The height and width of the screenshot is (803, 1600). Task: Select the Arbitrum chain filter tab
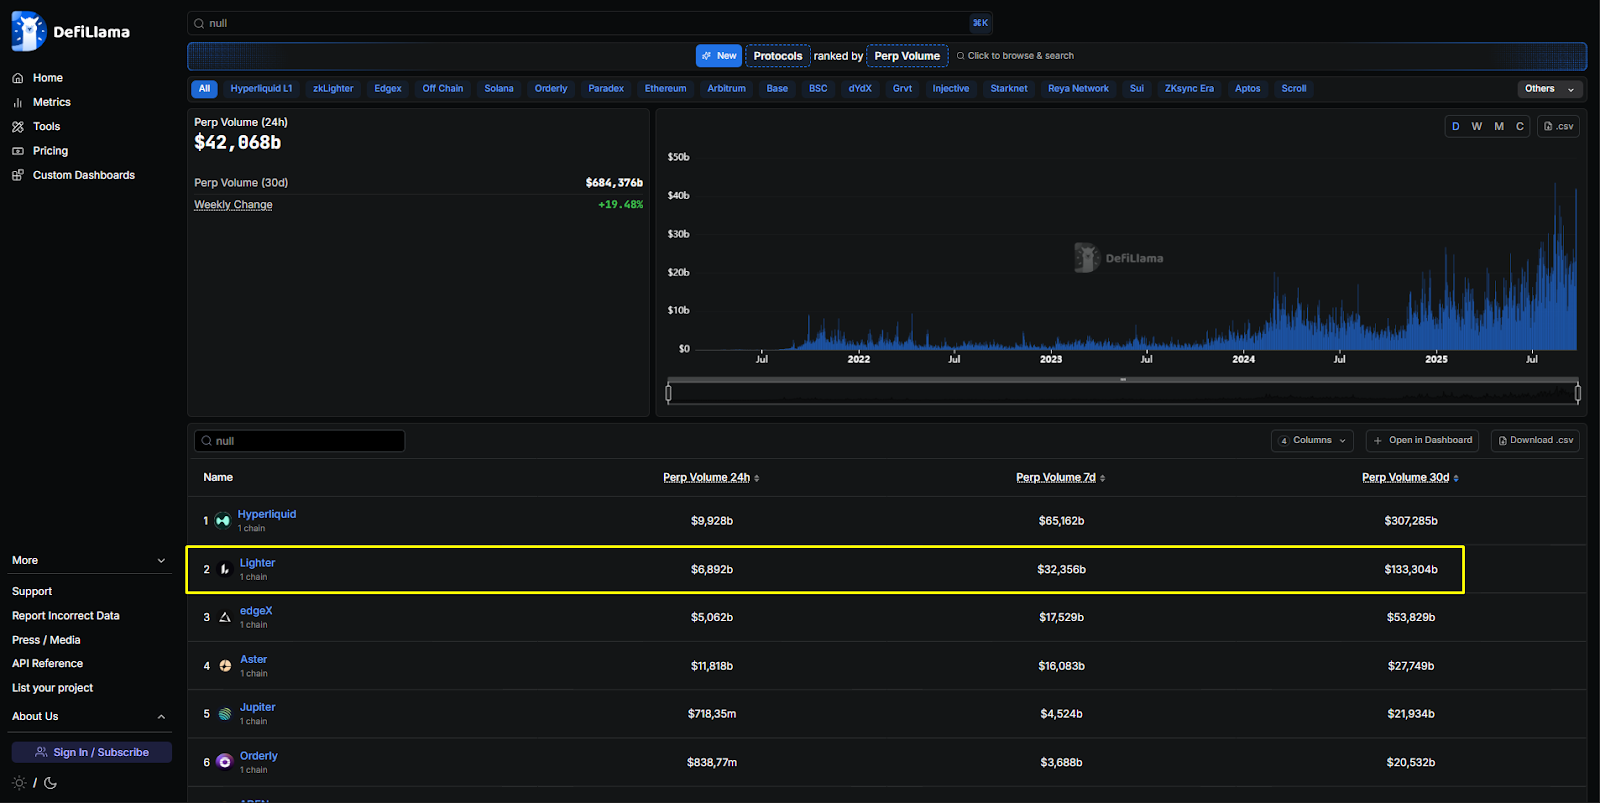tap(726, 89)
